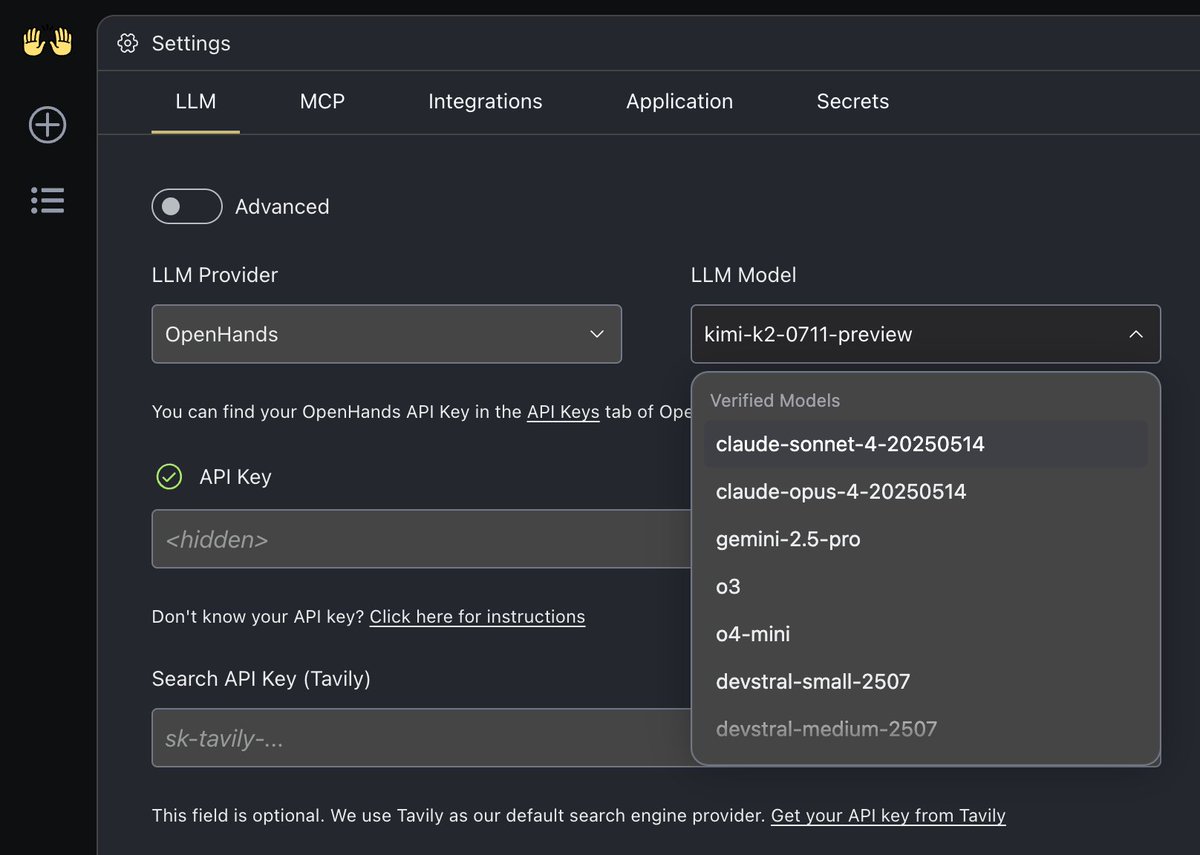Focus the Search API Key Tavily field
1200x855 pixels.
(421, 738)
